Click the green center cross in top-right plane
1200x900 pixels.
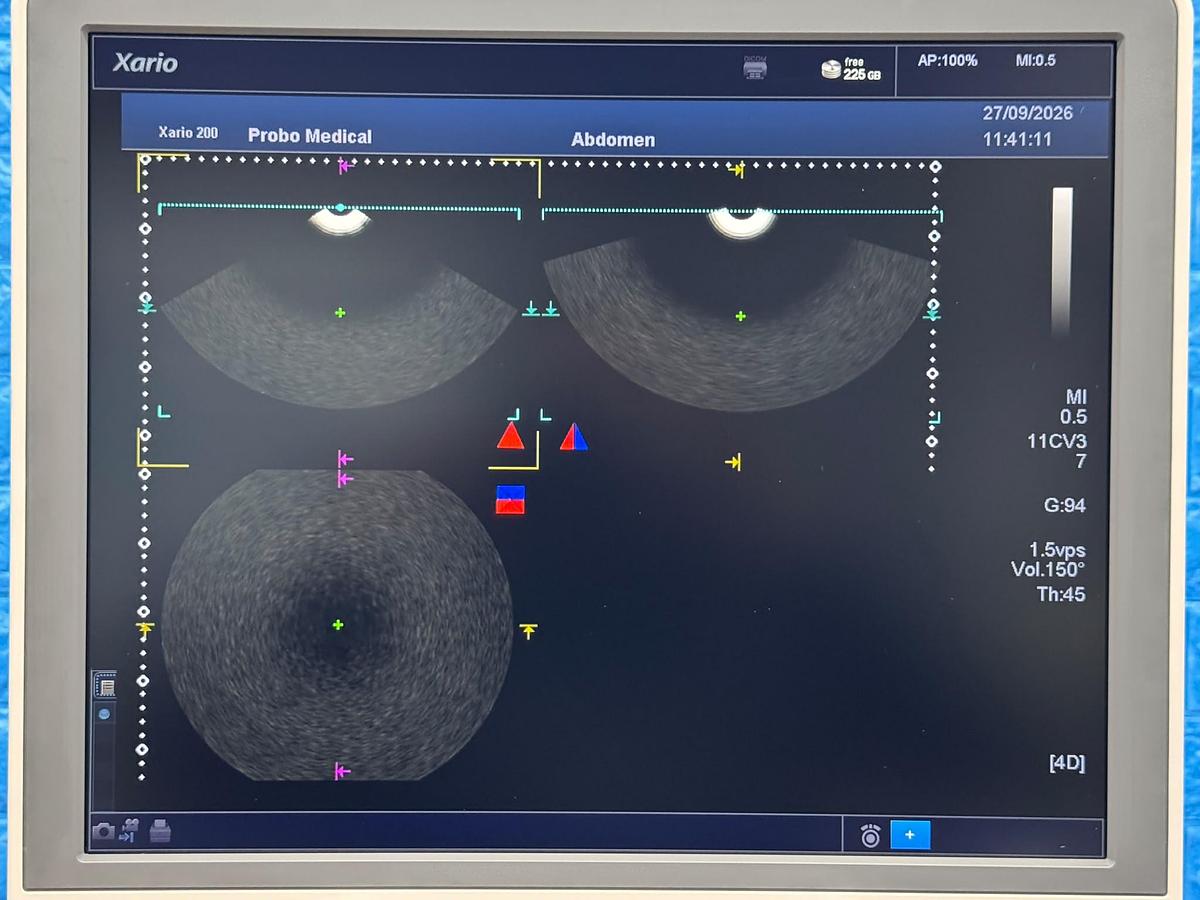pos(741,316)
